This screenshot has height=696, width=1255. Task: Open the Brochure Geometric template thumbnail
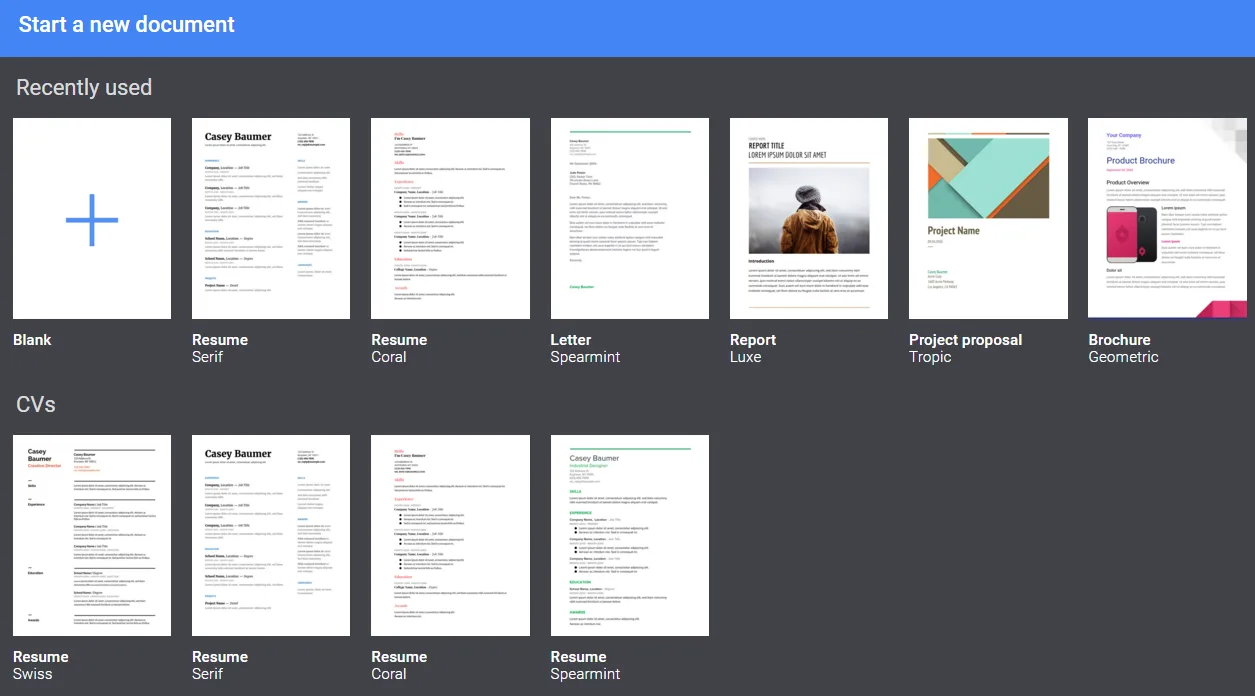pos(1168,218)
